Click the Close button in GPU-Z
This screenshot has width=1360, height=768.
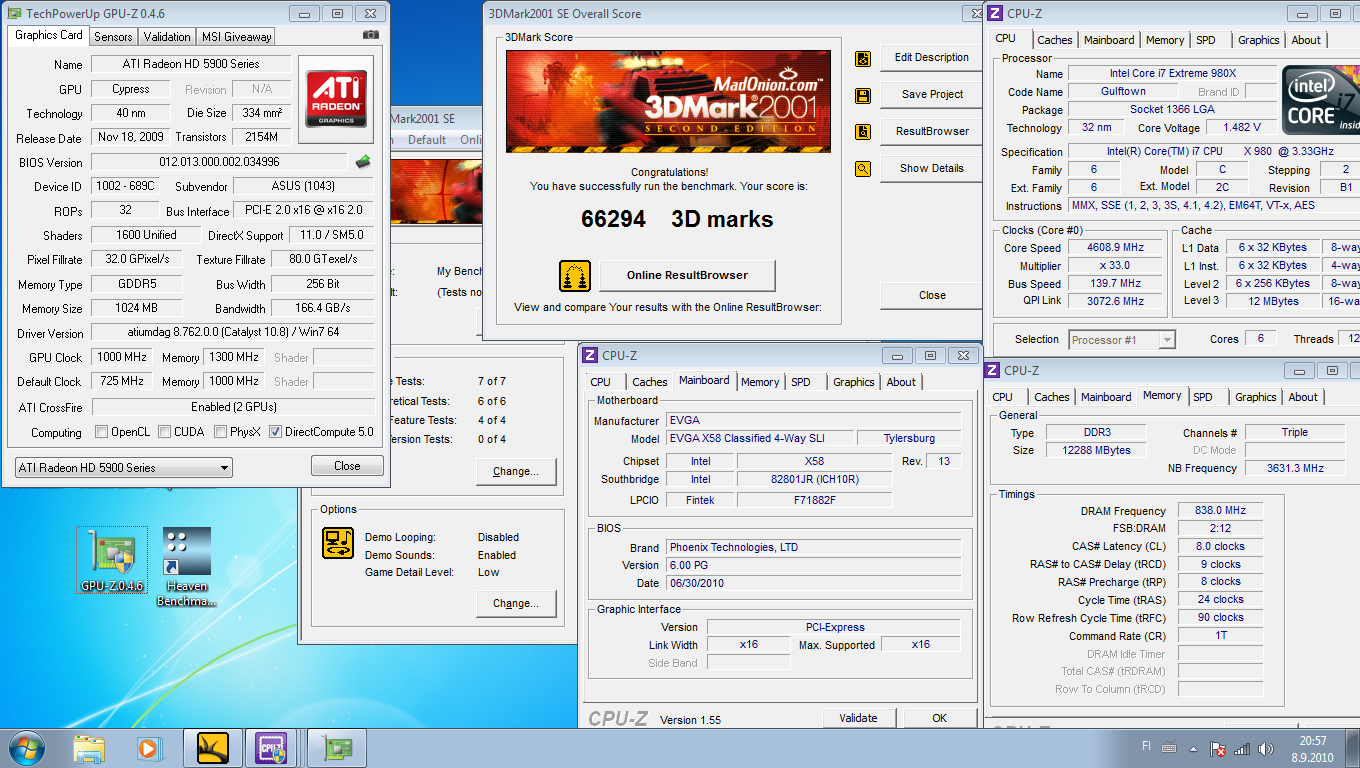(x=347, y=466)
